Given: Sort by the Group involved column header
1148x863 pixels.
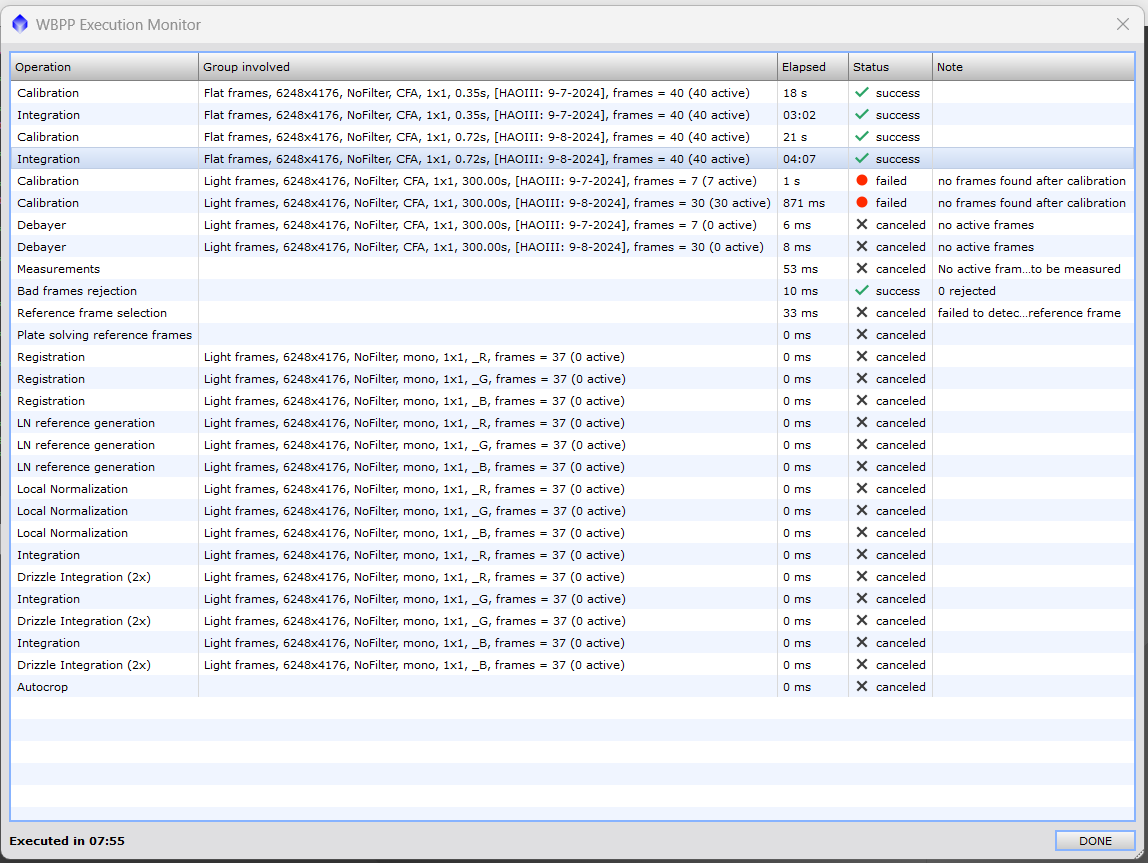Looking at the screenshot, I should click(x=488, y=67).
